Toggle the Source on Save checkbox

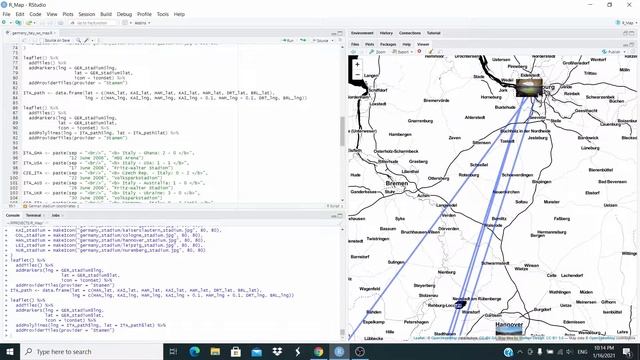click(x=42, y=40)
